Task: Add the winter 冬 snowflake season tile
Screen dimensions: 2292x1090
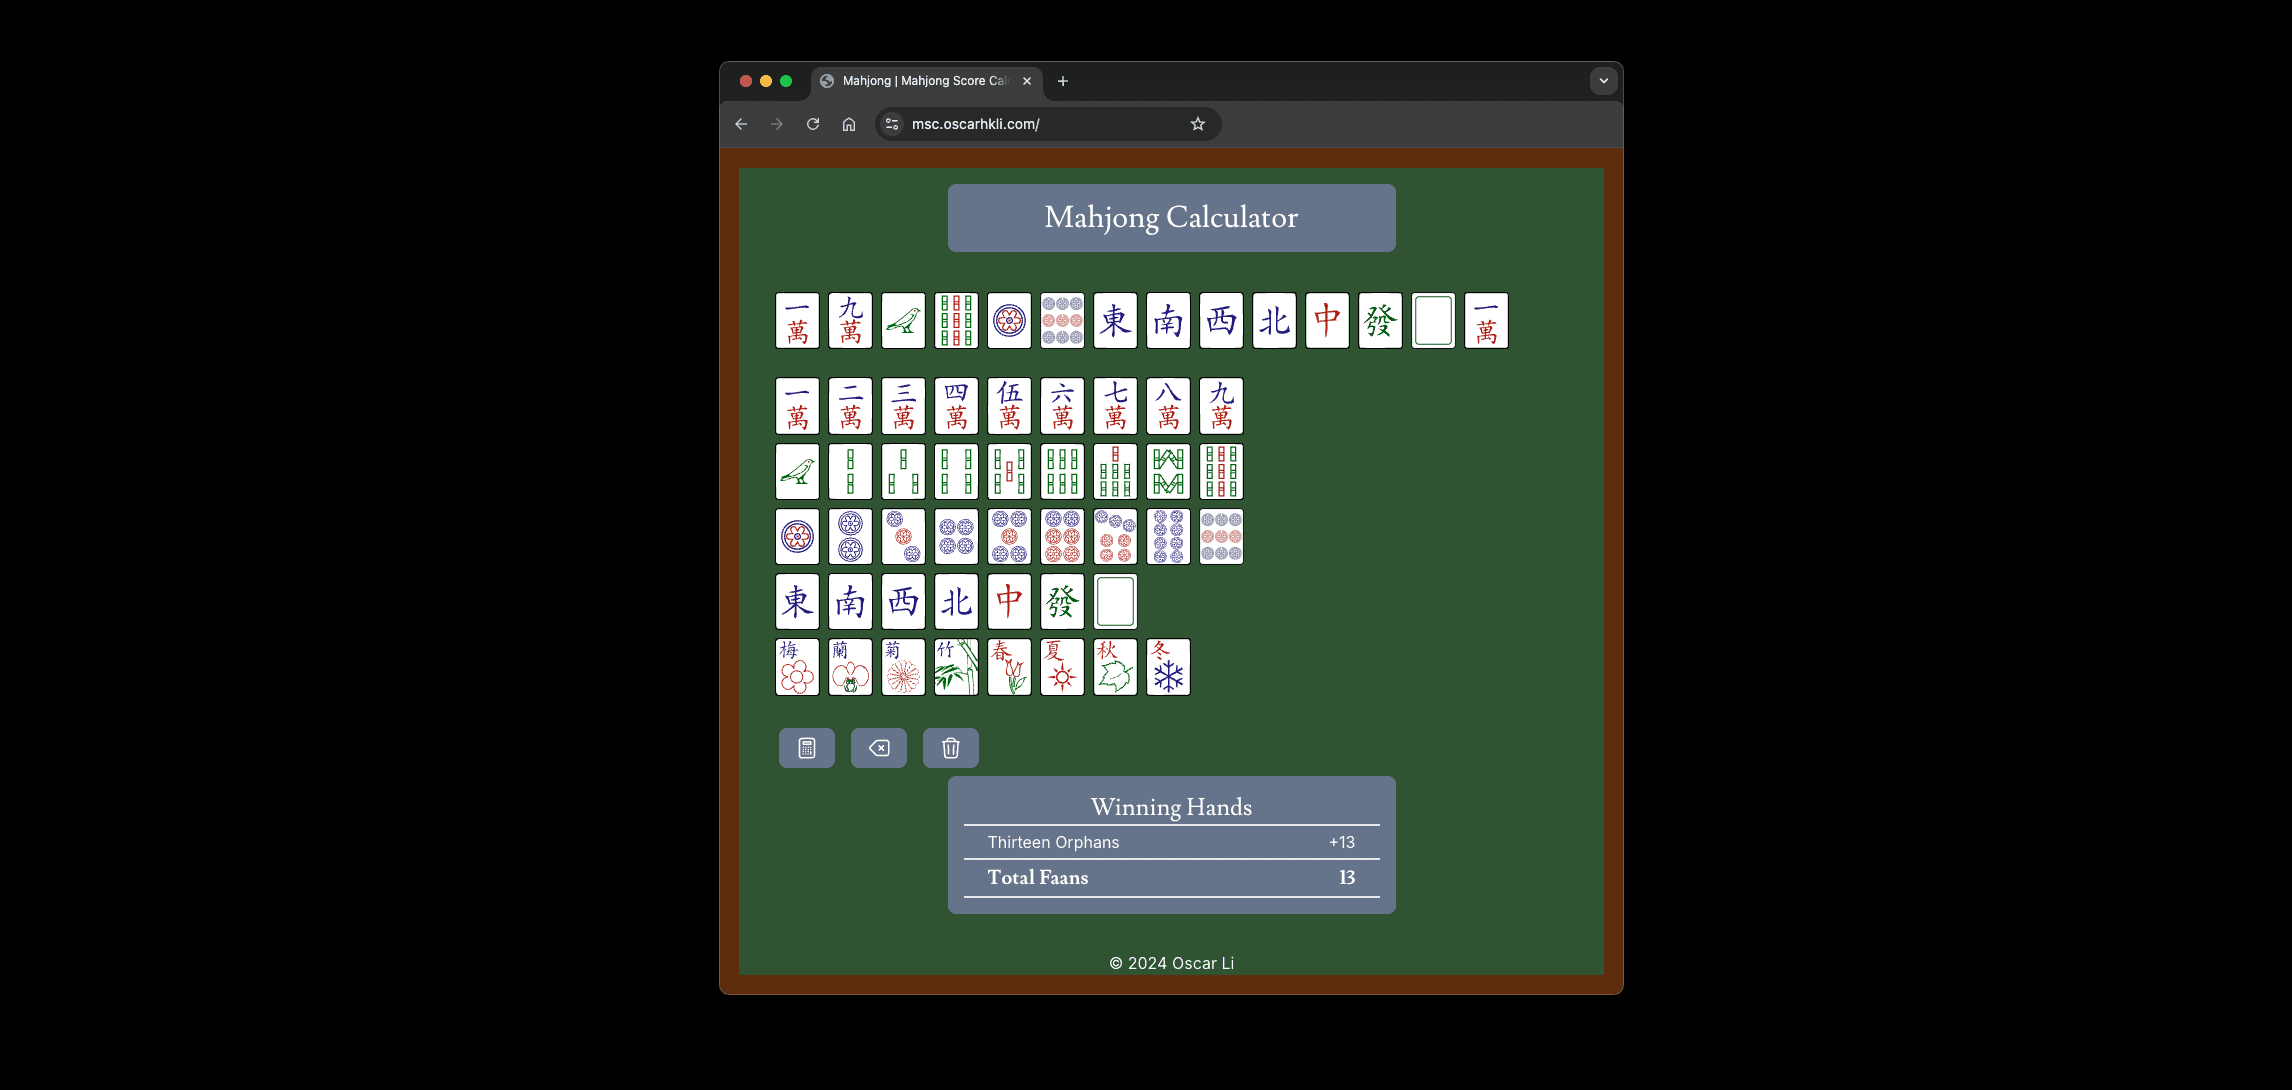Action: point(1168,667)
